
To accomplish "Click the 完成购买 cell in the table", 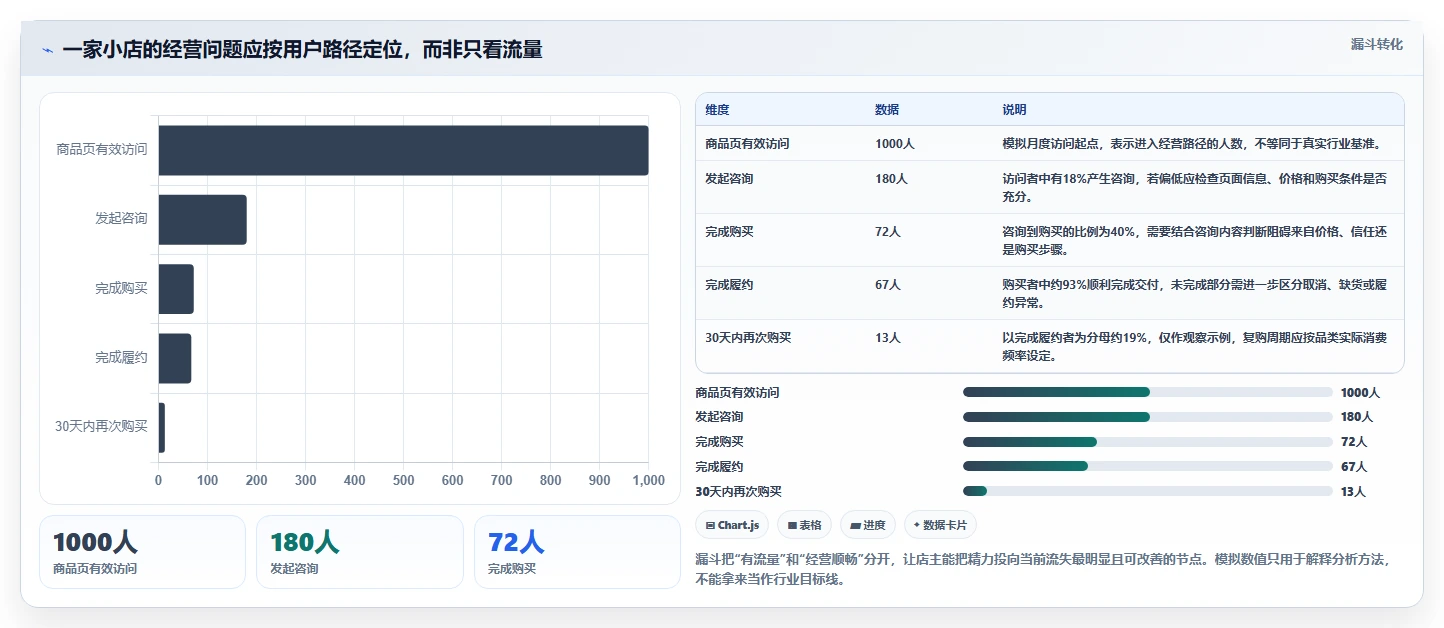I will tap(729, 232).
